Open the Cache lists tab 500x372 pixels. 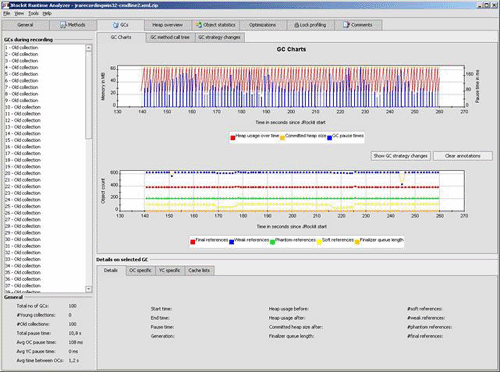click(199, 270)
